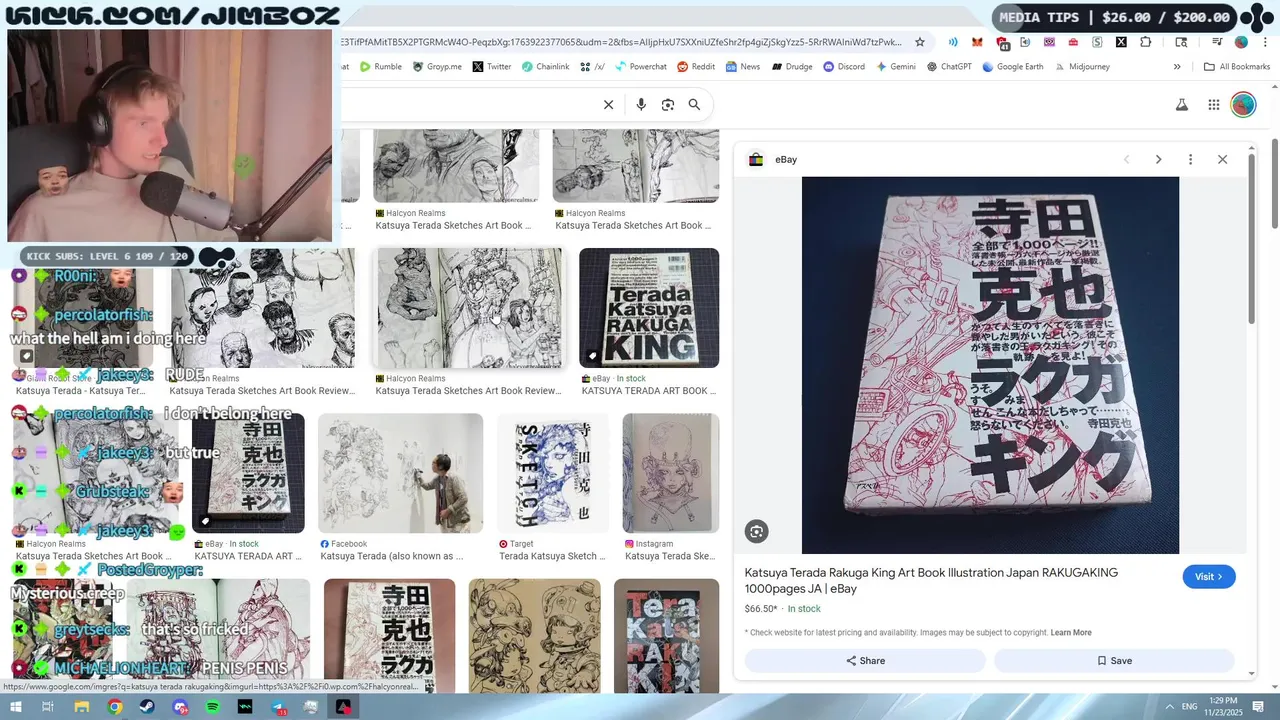This screenshot has width=1280, height=720.
Task: Start voice search with the microphone icon
Action: [641, 105]
